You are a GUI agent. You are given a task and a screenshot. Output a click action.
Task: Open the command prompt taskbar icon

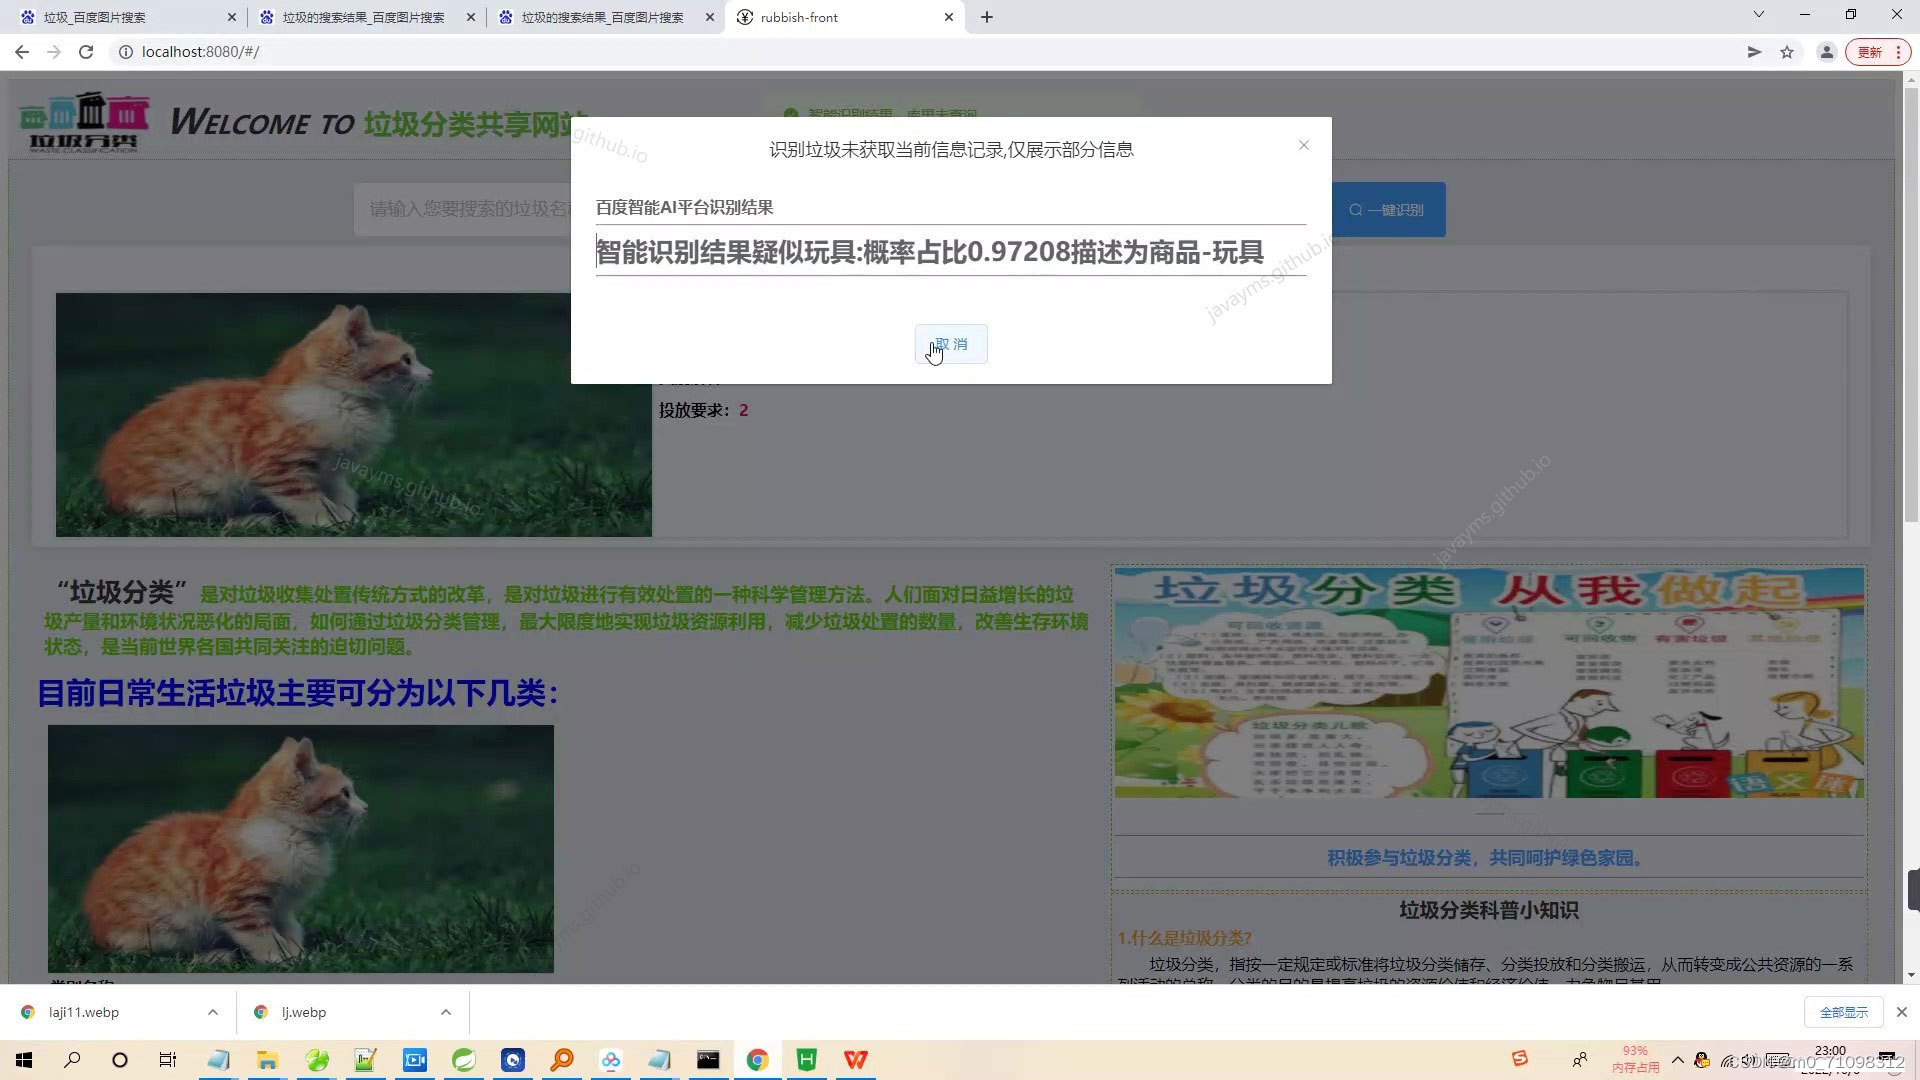pos(708,1060)
